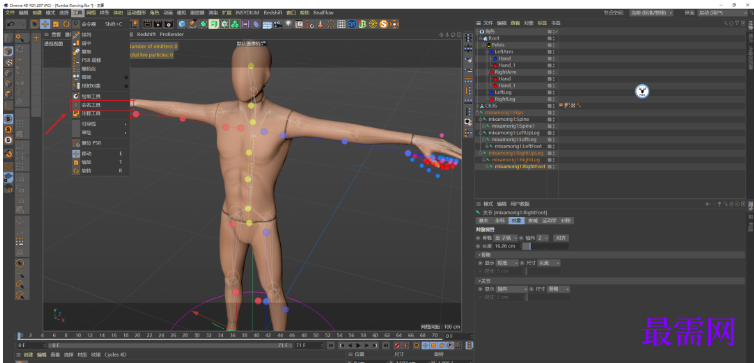Jump to the end of the animation

pyautogui.click(x=385, y=345)
